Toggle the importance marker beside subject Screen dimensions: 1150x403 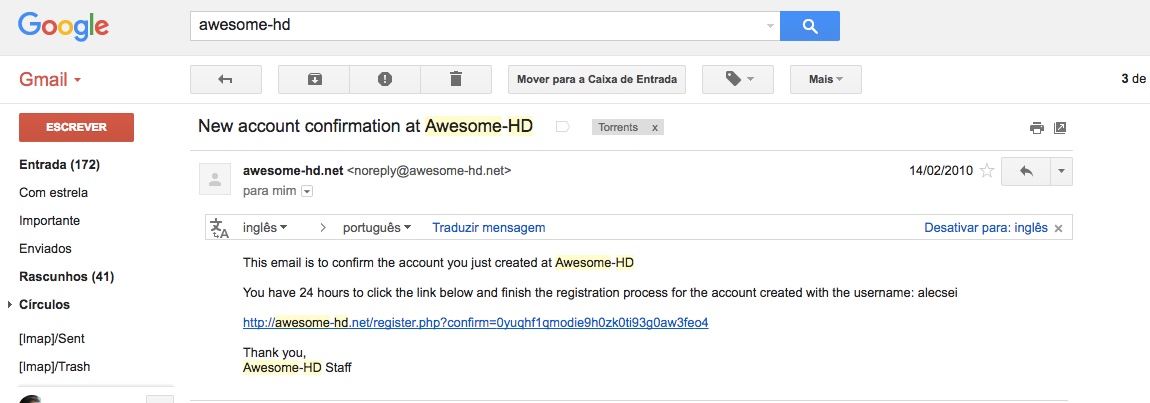click(563, 127)
